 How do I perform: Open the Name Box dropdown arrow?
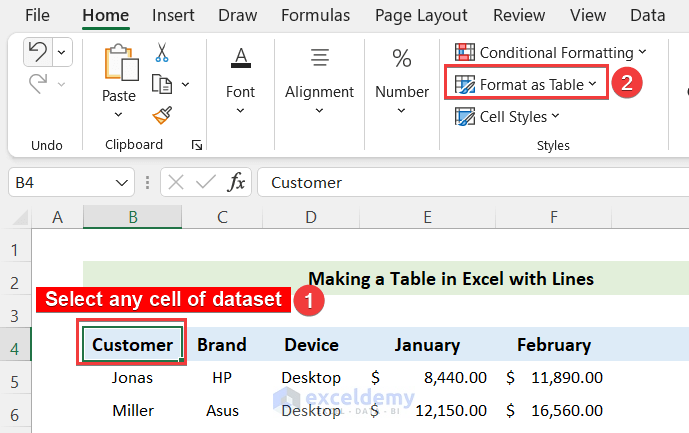point(123,183)
